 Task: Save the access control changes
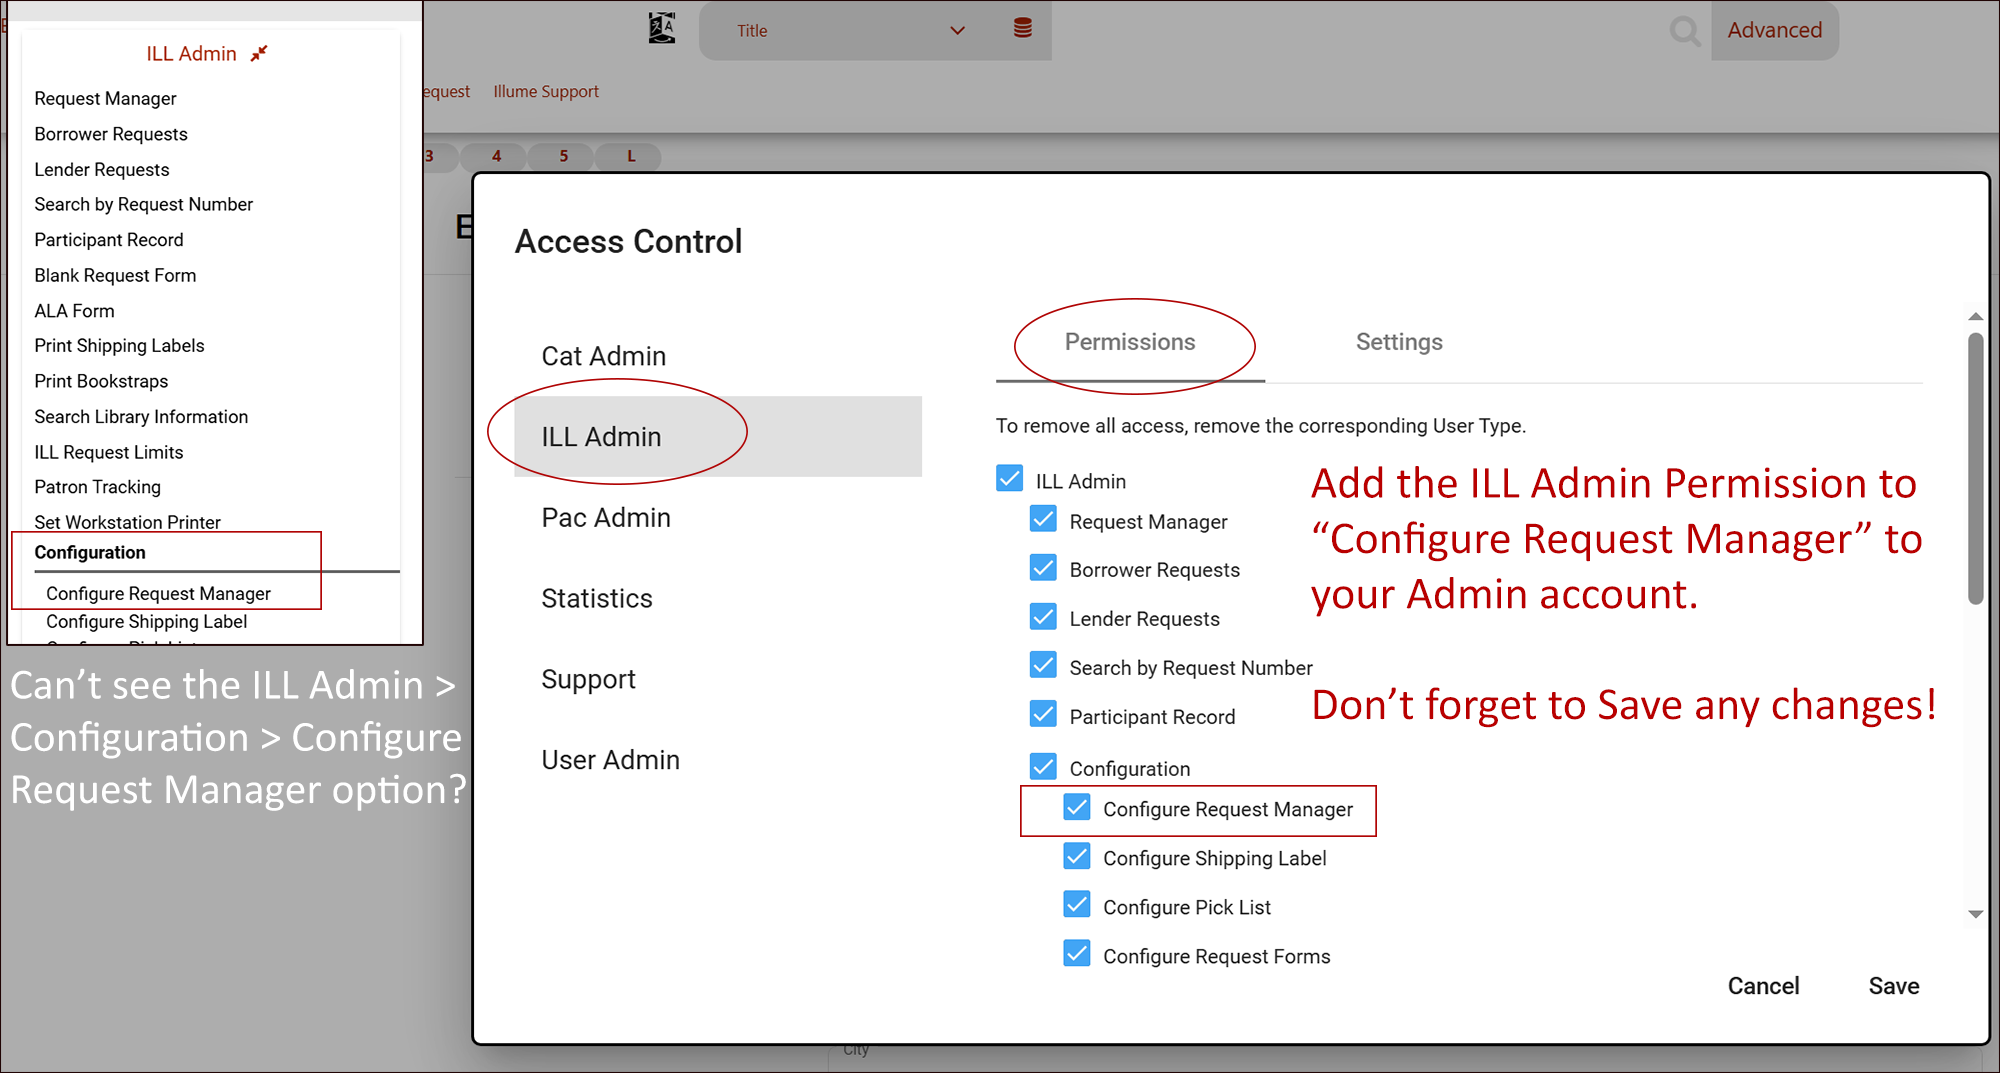coord(1894,986)
